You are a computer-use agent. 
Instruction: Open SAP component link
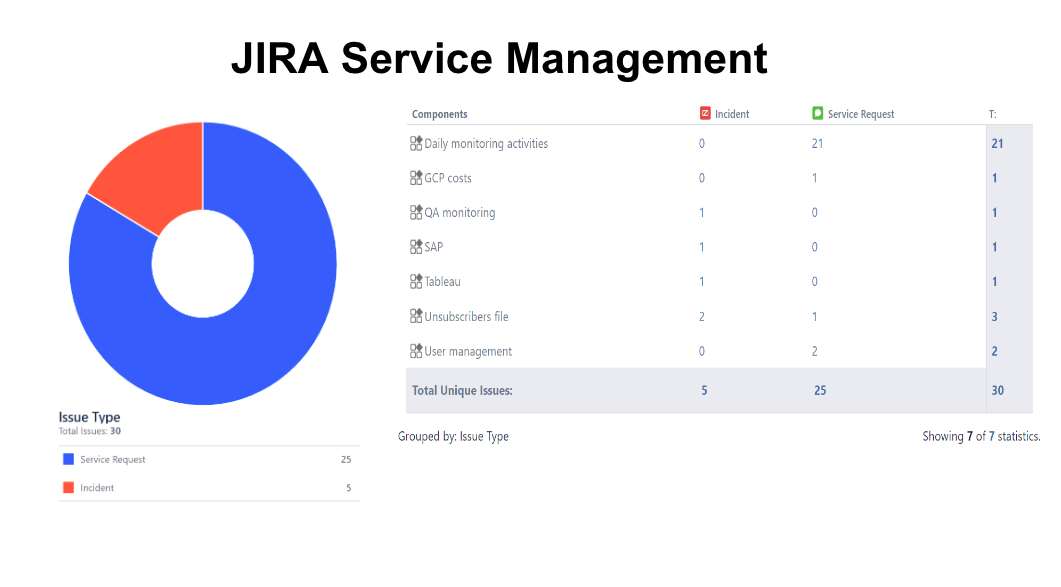point(434,247)
